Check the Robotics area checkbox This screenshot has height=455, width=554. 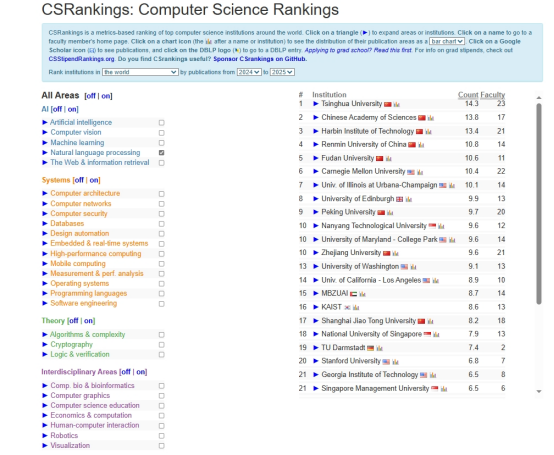[x=161, y=436]
